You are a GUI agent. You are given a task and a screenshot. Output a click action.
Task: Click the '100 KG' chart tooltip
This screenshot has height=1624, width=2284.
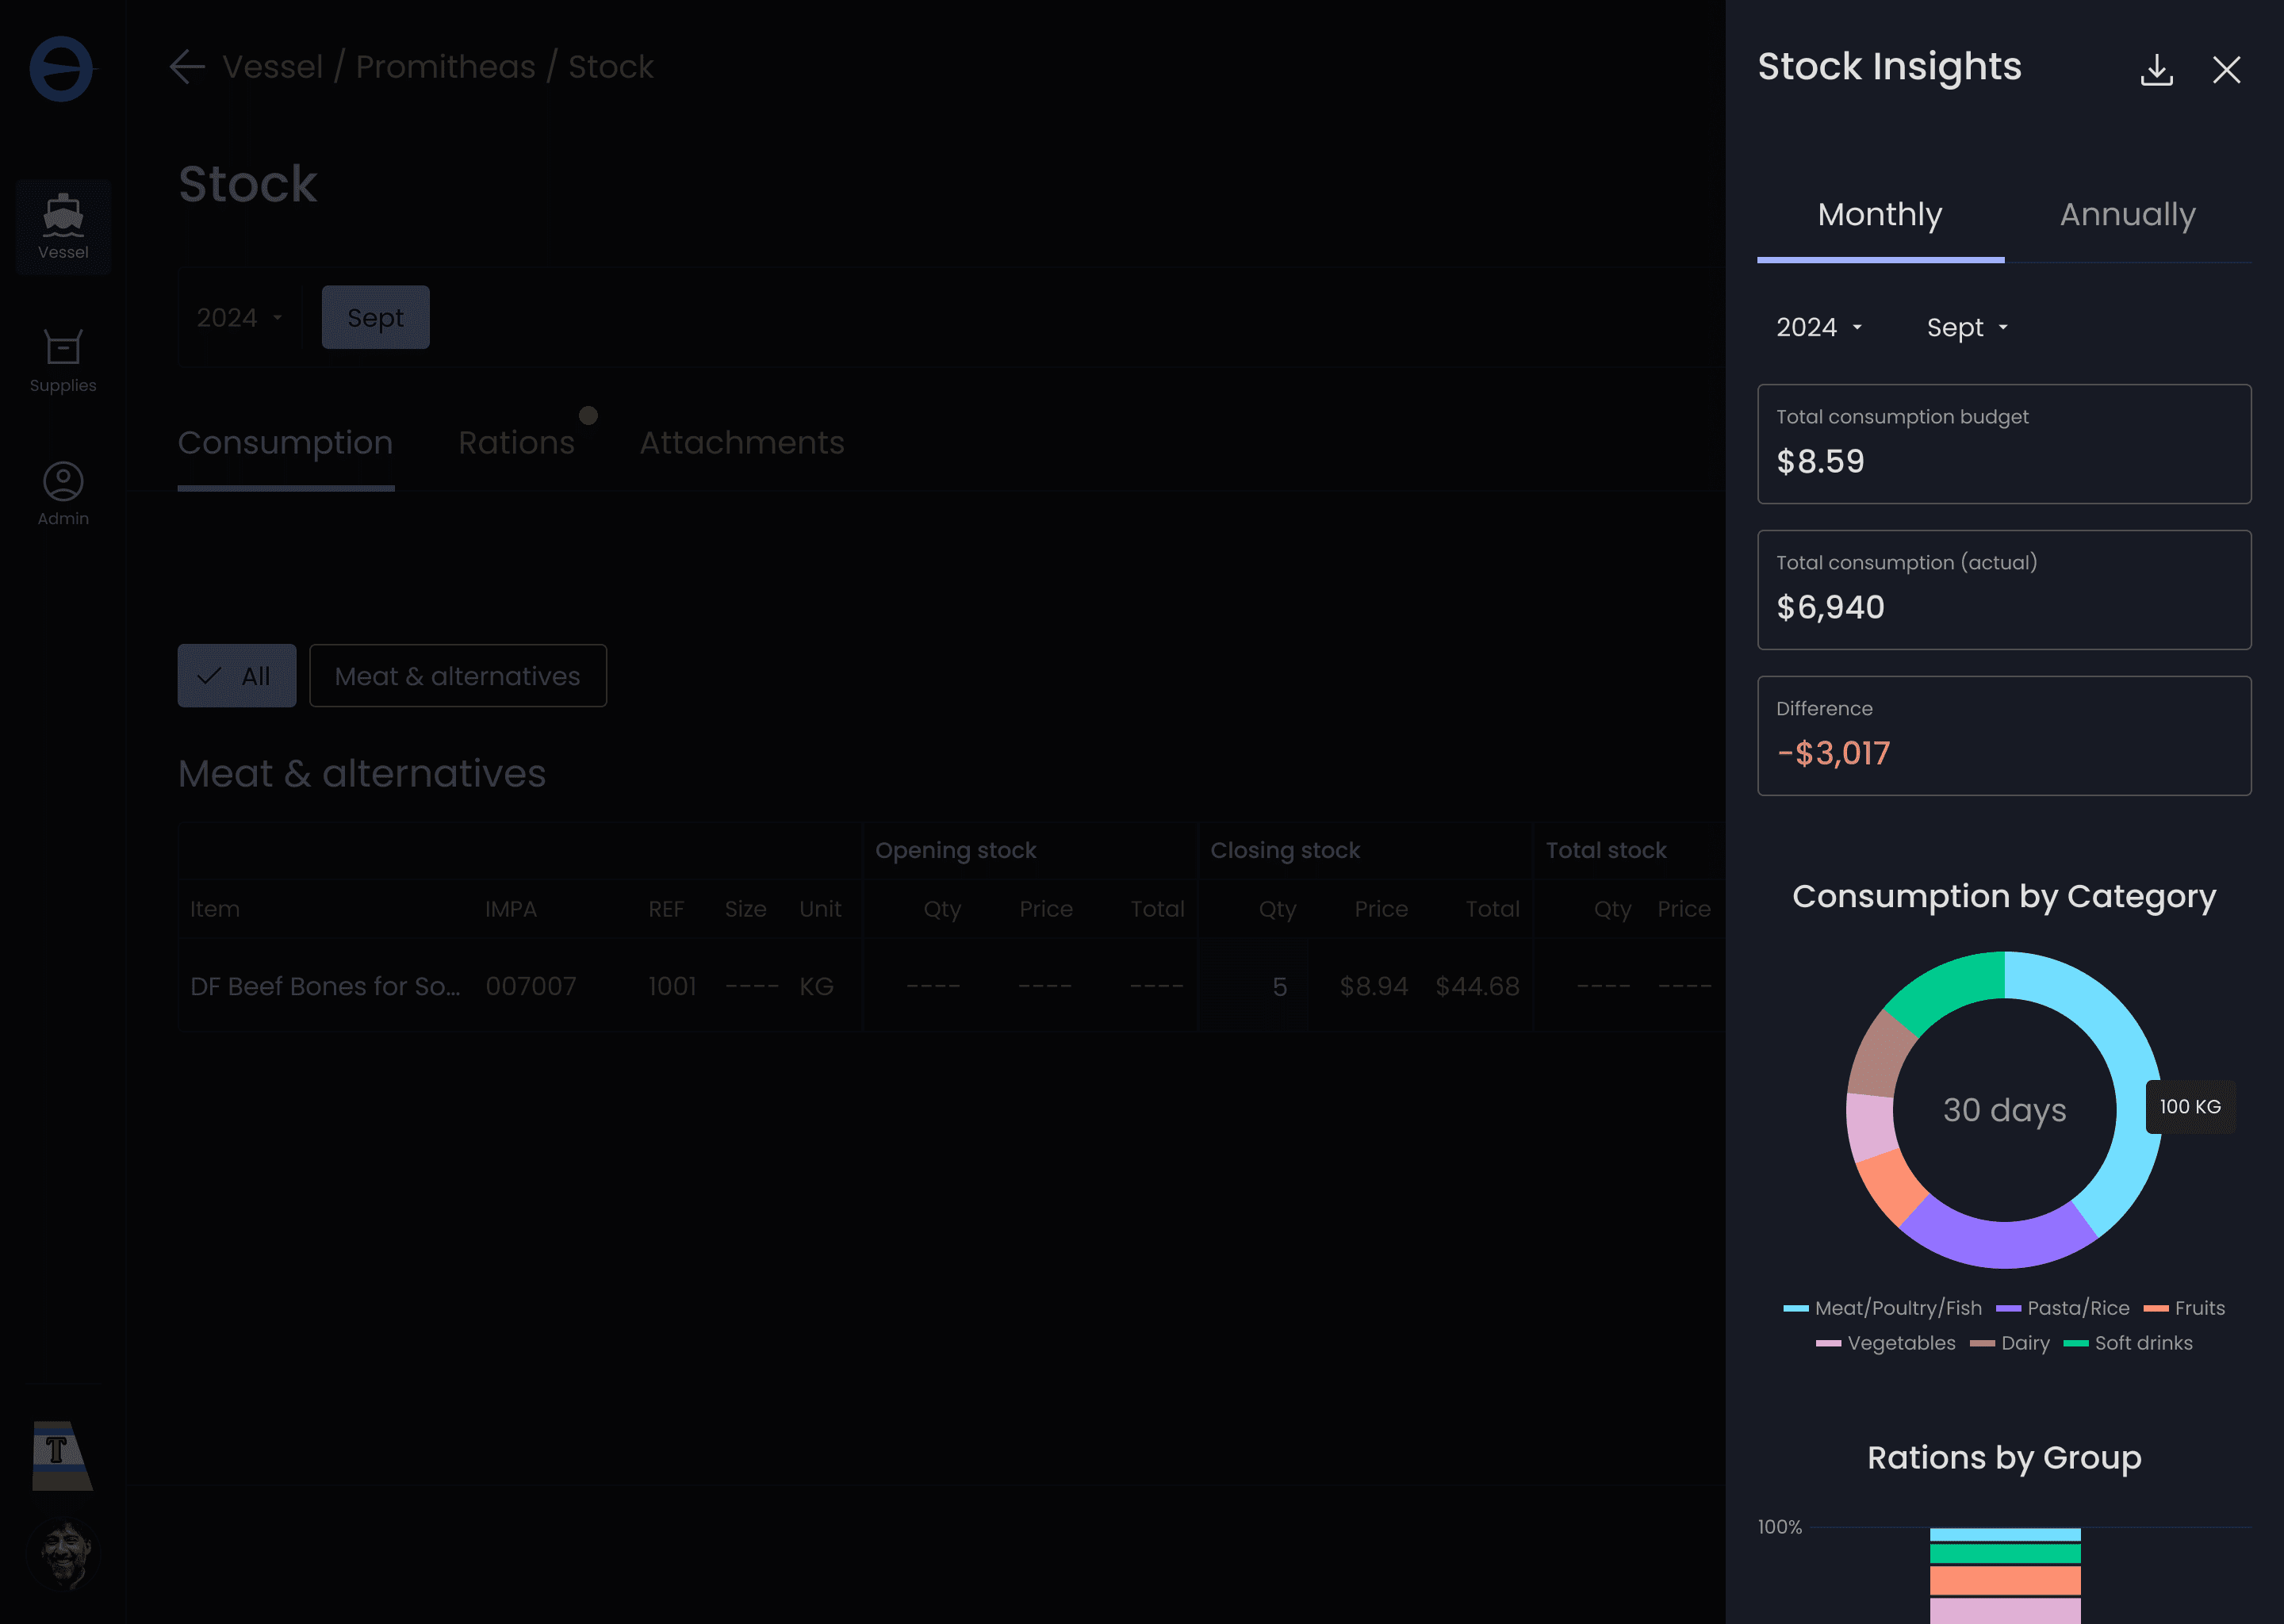[2190, 1107]
